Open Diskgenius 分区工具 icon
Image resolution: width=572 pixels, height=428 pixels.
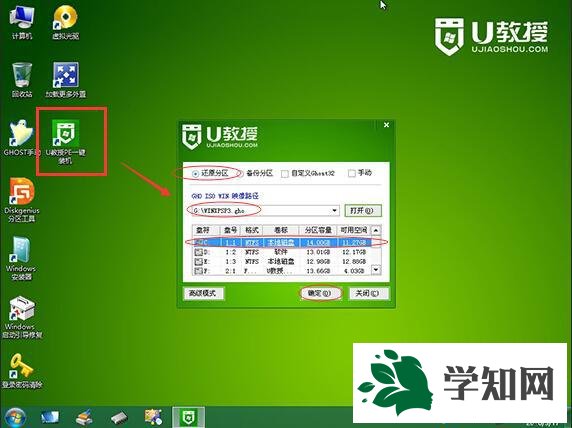[22, 200]
